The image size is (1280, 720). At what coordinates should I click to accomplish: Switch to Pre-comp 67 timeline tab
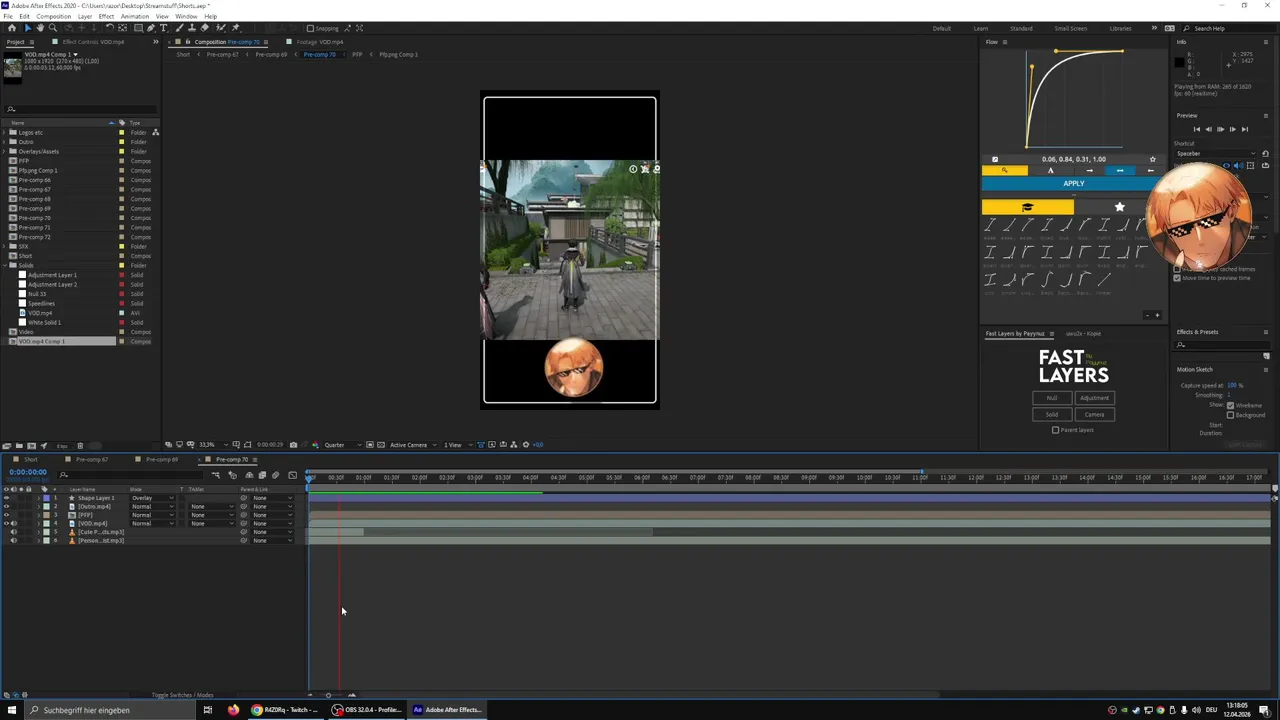(92, 459)
